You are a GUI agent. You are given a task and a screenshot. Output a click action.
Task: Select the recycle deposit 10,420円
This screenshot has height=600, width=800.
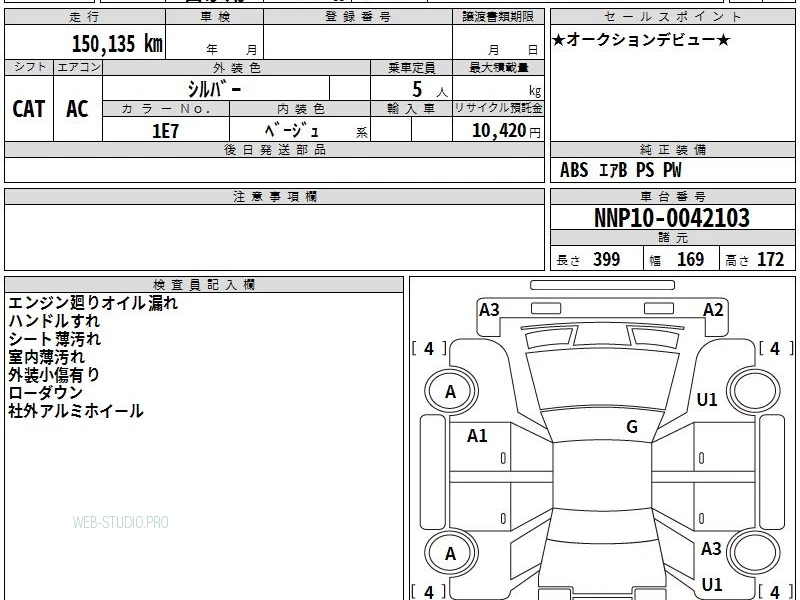pyautogui.click(x=506, y=131)
